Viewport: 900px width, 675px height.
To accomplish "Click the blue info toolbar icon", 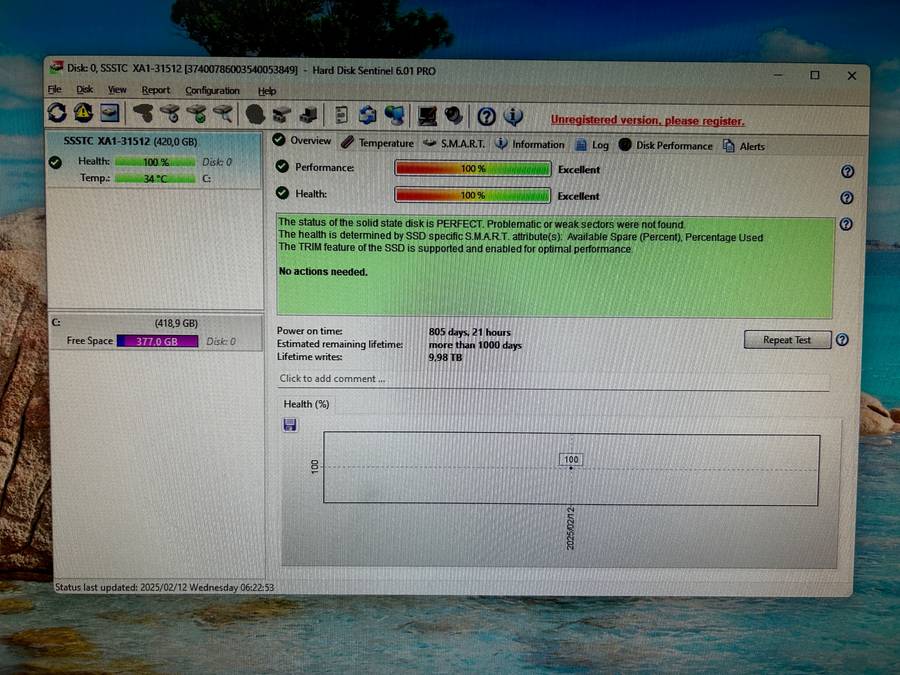I will pyautogui.click(x=513, y=116).
